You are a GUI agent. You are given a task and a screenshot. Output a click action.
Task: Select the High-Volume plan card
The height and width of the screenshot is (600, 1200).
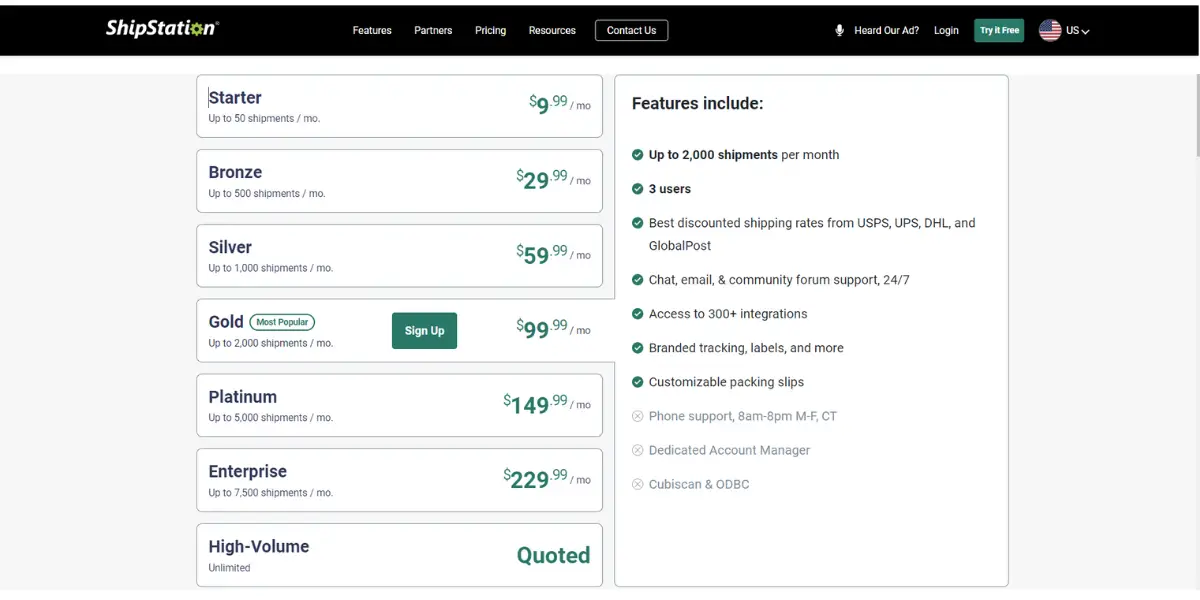click(399, 555)
